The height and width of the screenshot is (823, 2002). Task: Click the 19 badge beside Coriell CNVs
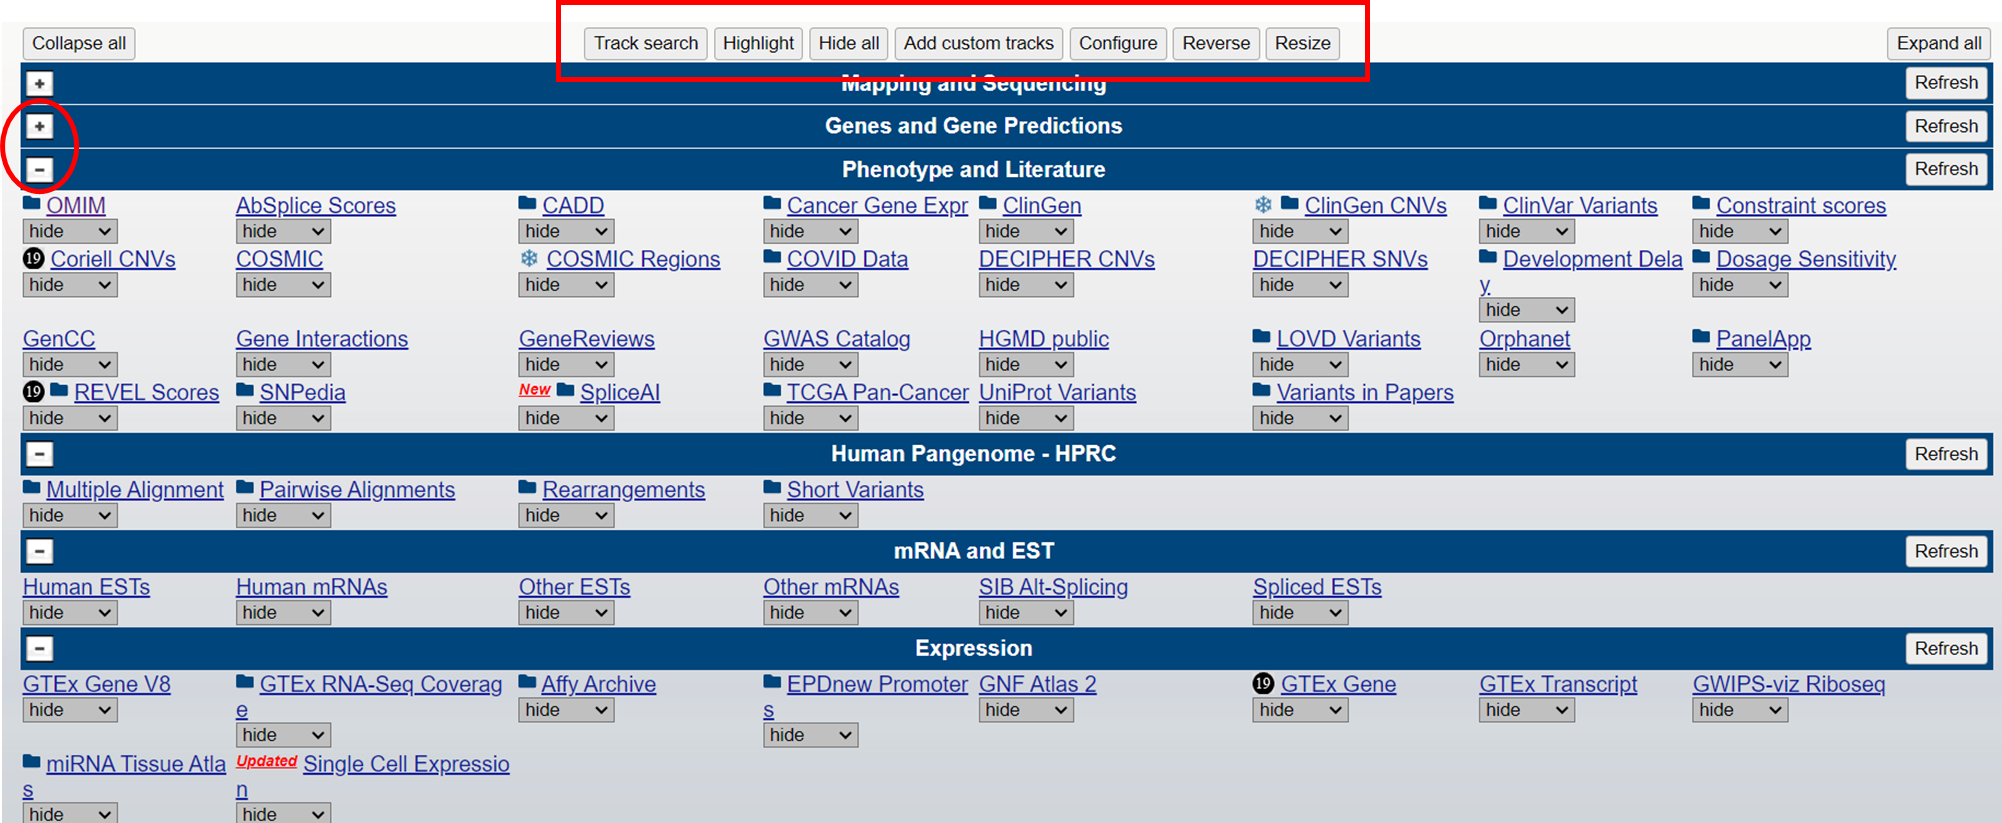coord(33,258)
